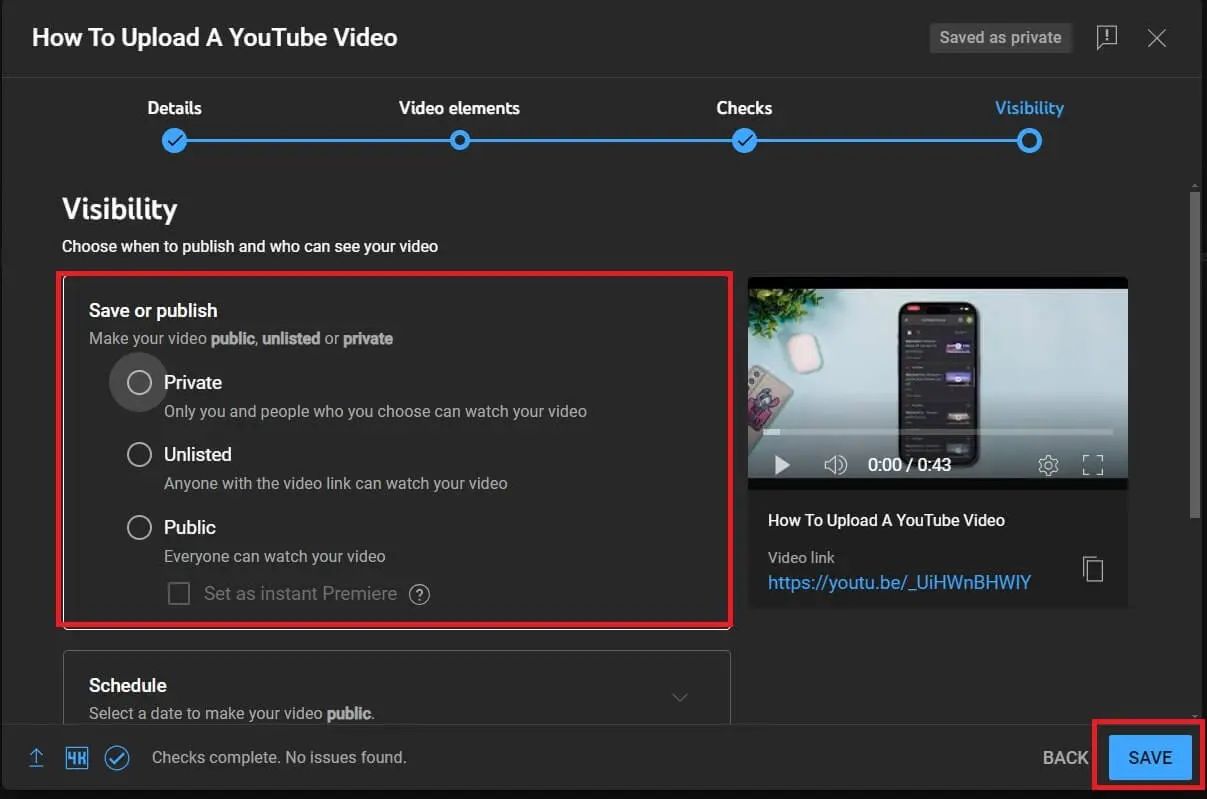Click the send feedback icon

click(1106, 38)
